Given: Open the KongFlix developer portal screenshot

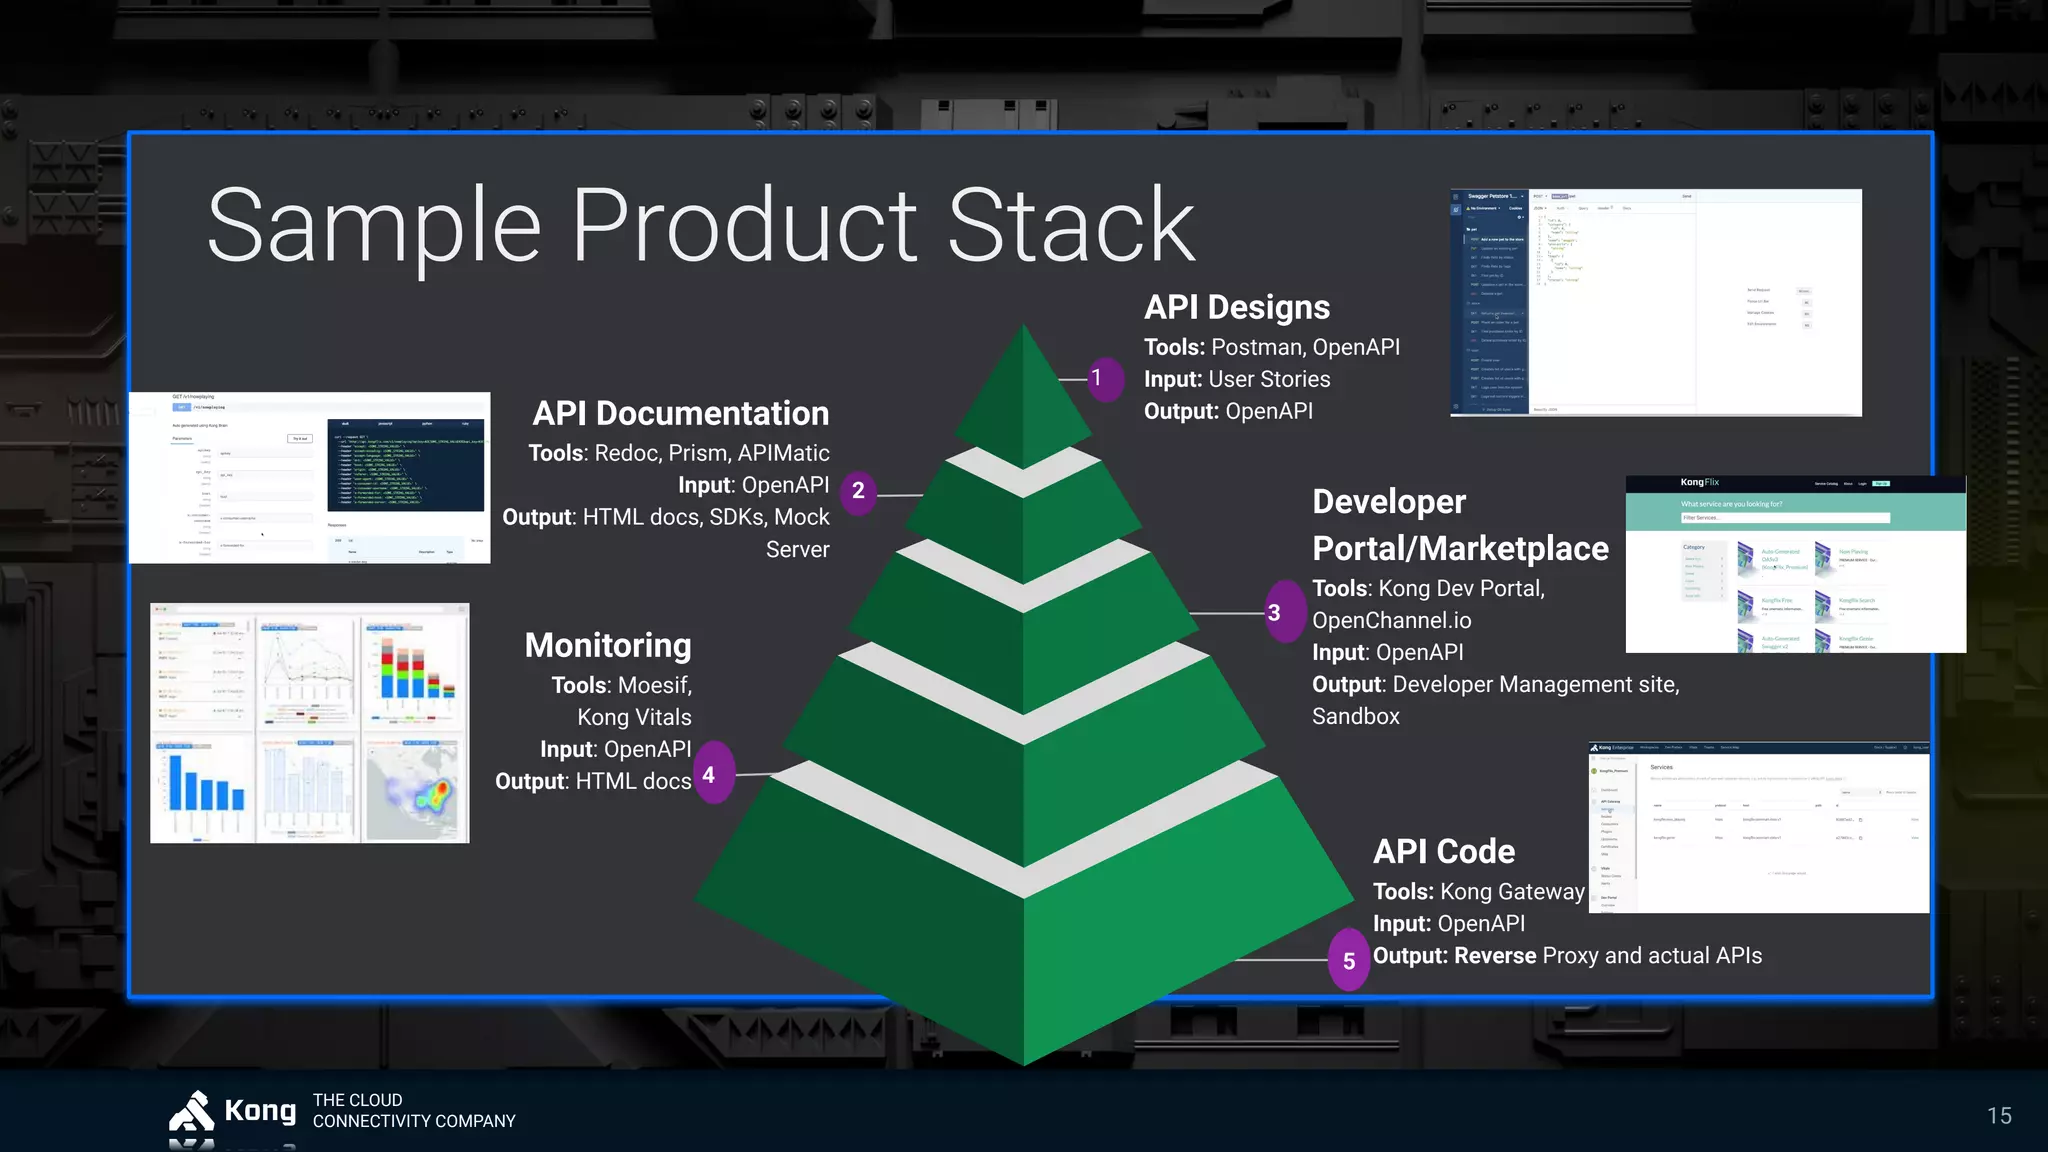Looking at the screenshot, I should click(1795, 565).
